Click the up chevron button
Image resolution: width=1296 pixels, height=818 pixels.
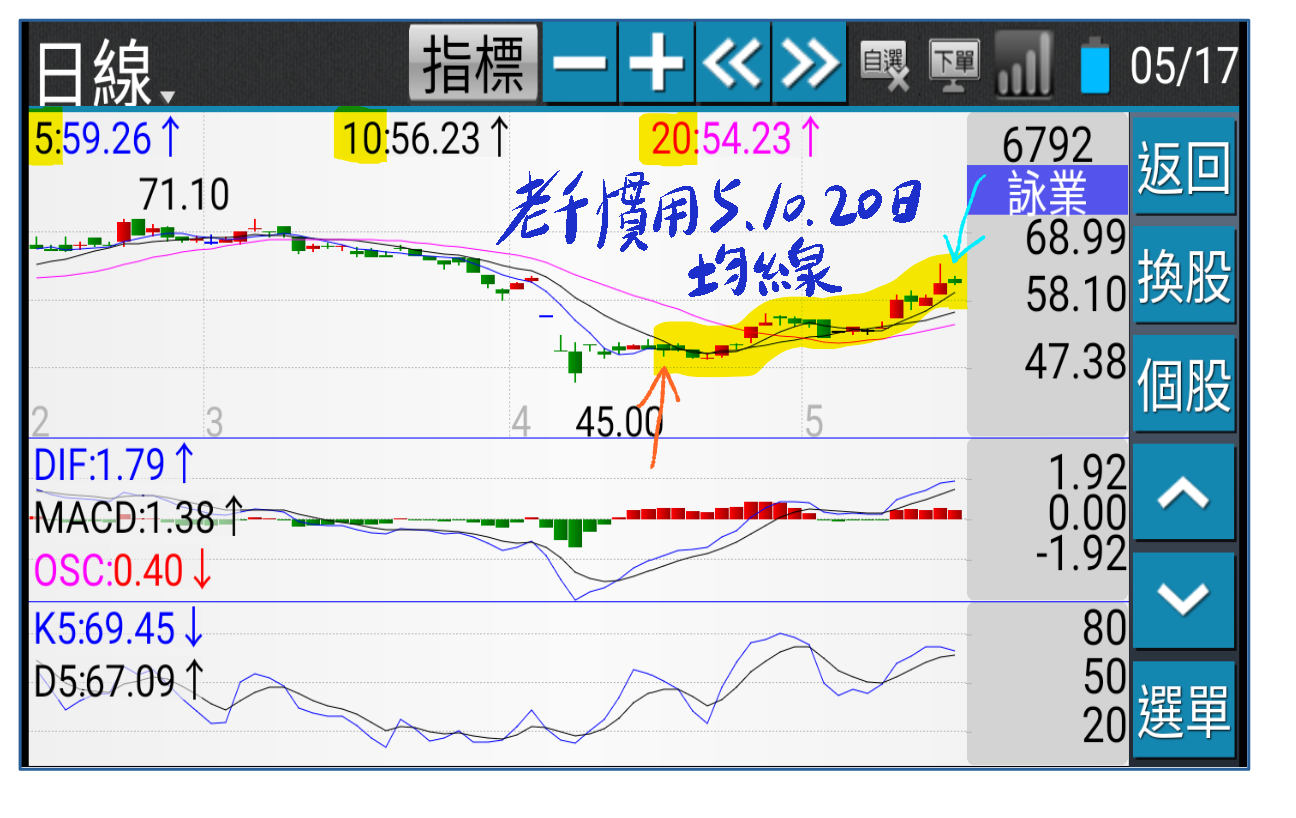click(1183, 493)
